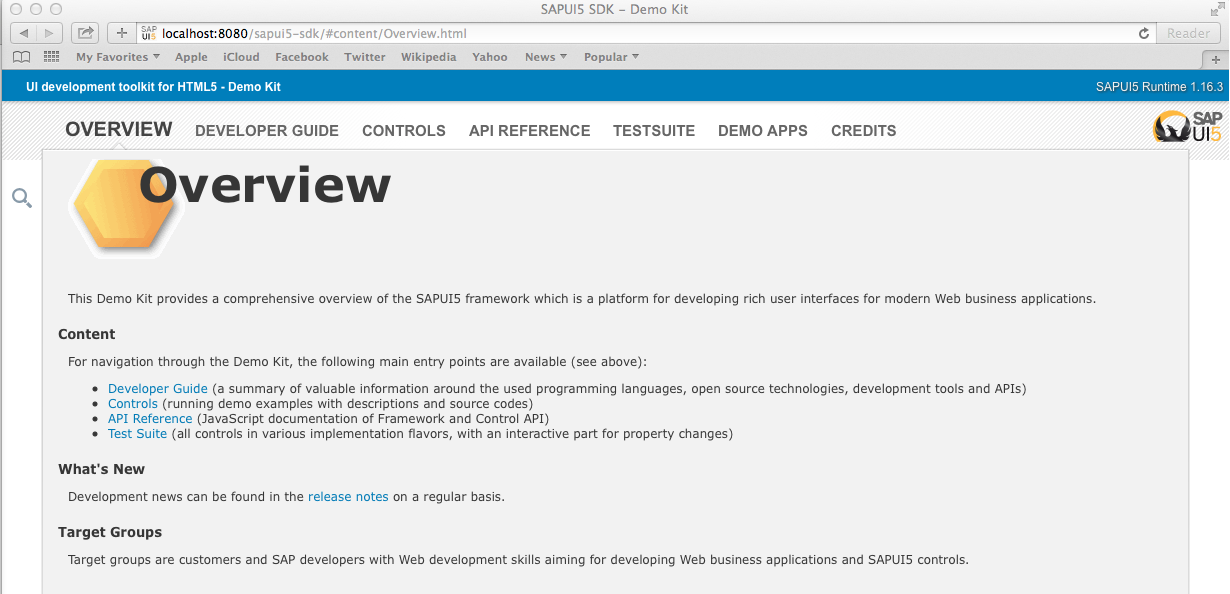This screenshot has width=1230, height=594.
Task: Click the large 'Overview' page heading
Action: click(265, 186)
